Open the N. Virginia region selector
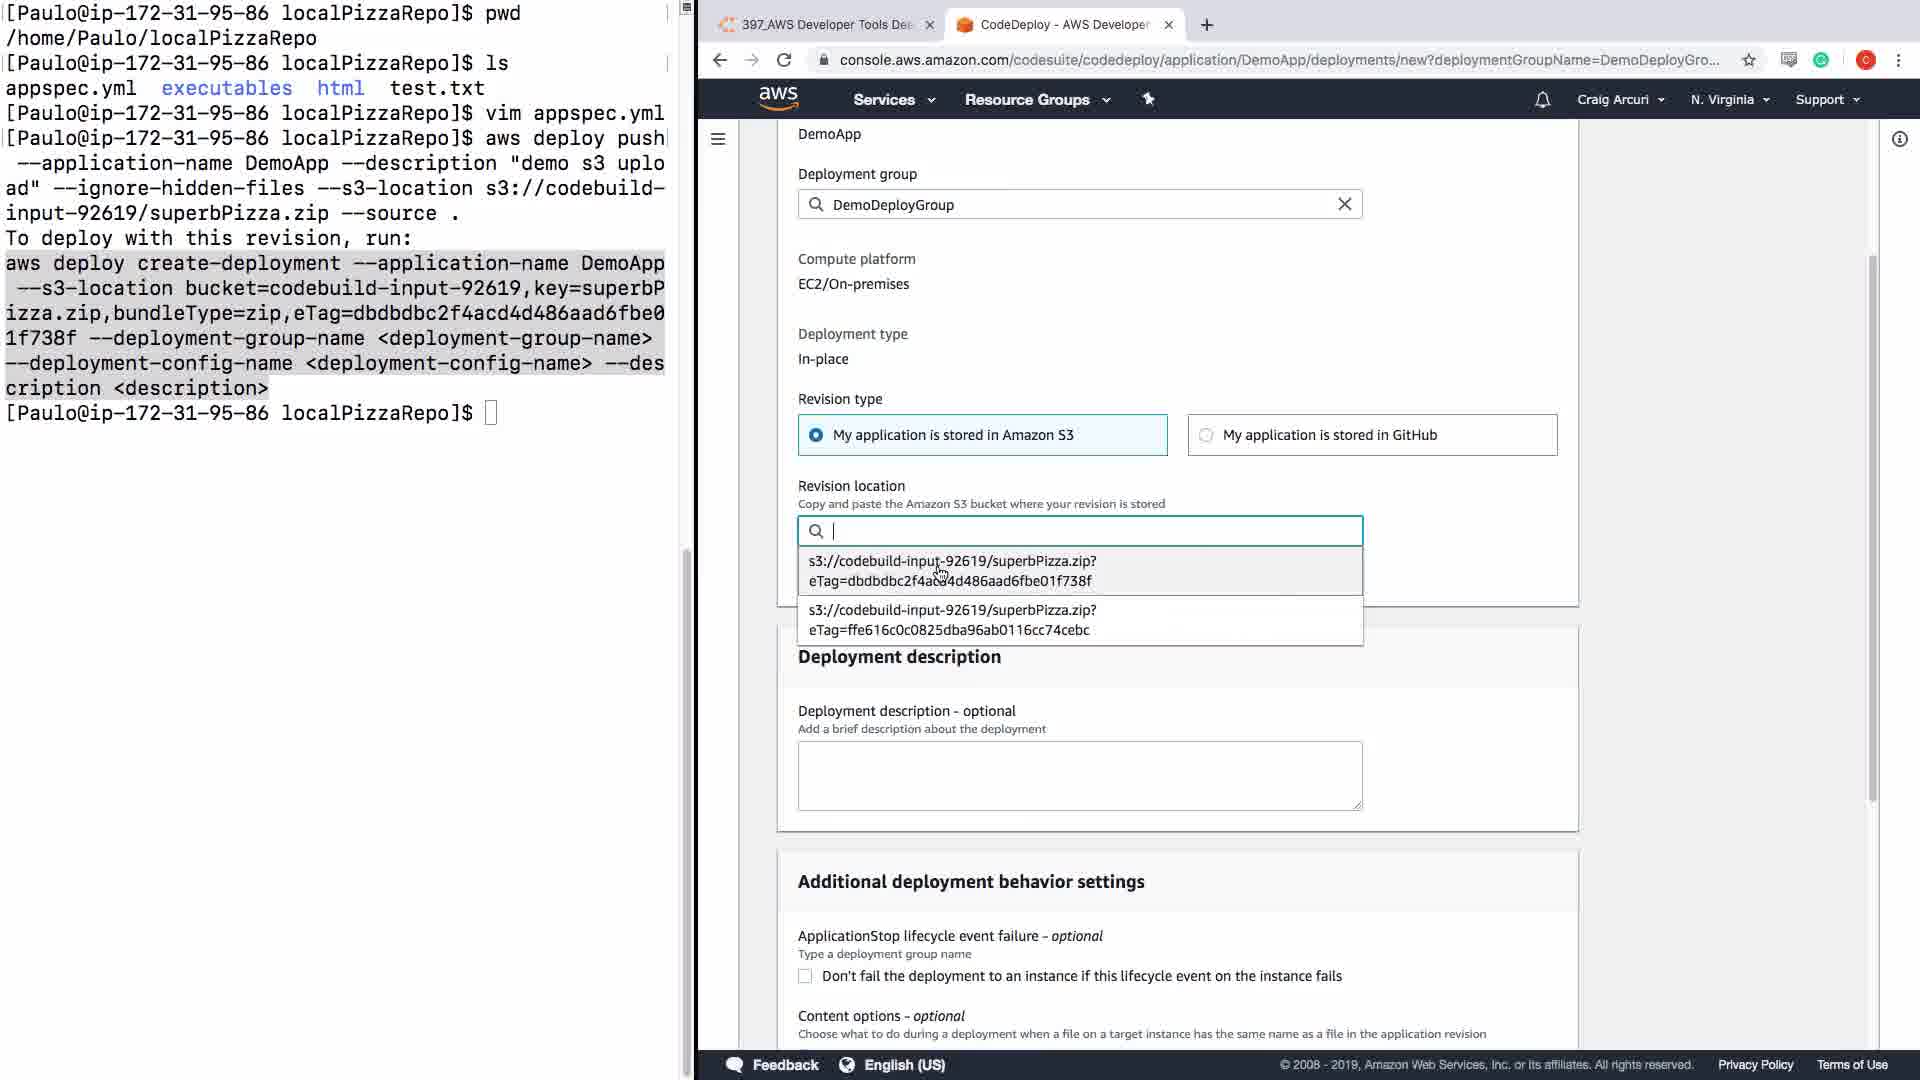Screen dimensions: 1920x1080 [x=1729, y=100]
